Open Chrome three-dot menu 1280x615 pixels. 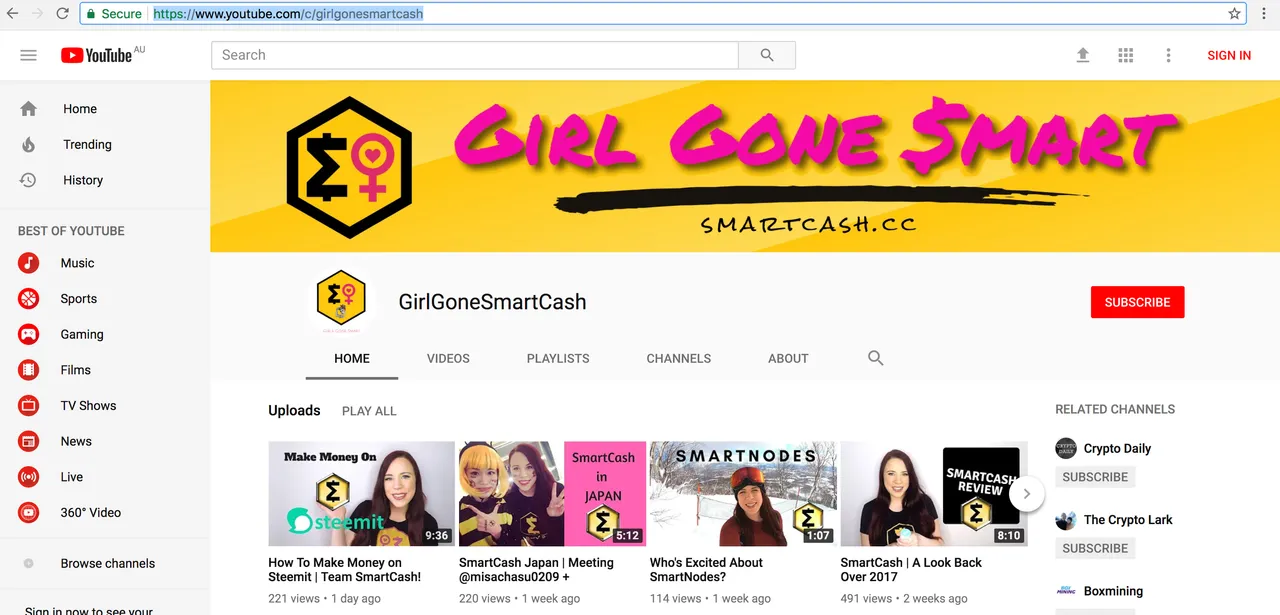(1264, 14)
